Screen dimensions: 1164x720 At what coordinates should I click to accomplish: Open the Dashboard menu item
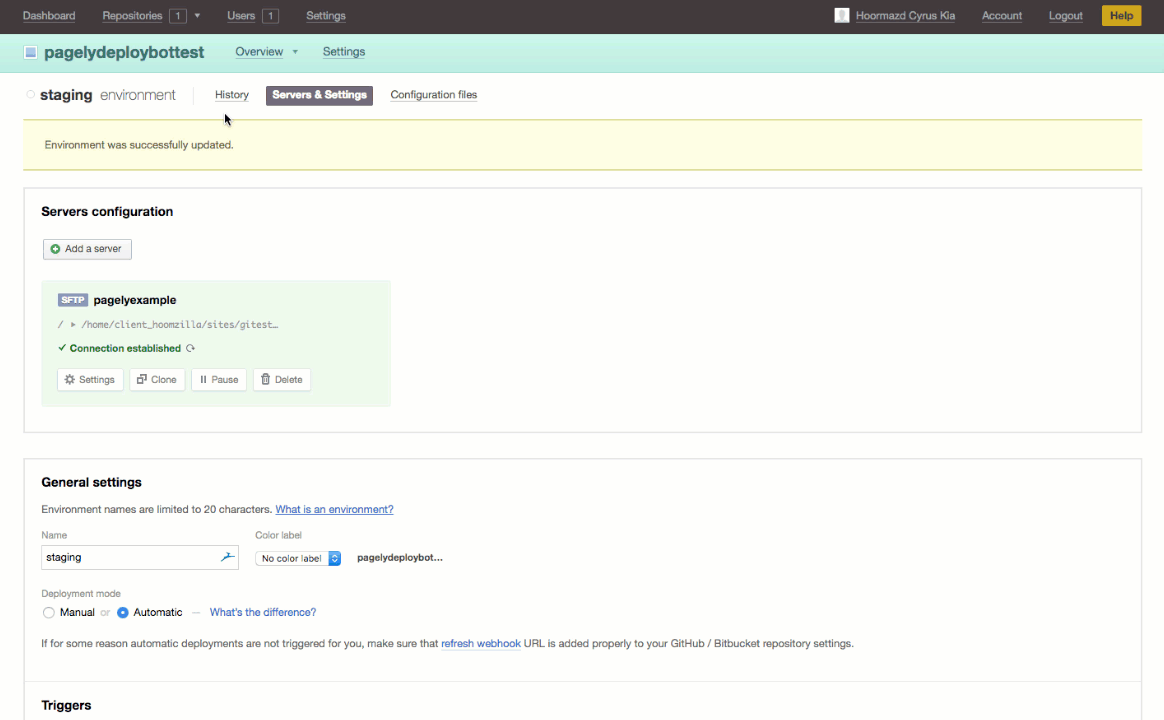tap(49, 16)
